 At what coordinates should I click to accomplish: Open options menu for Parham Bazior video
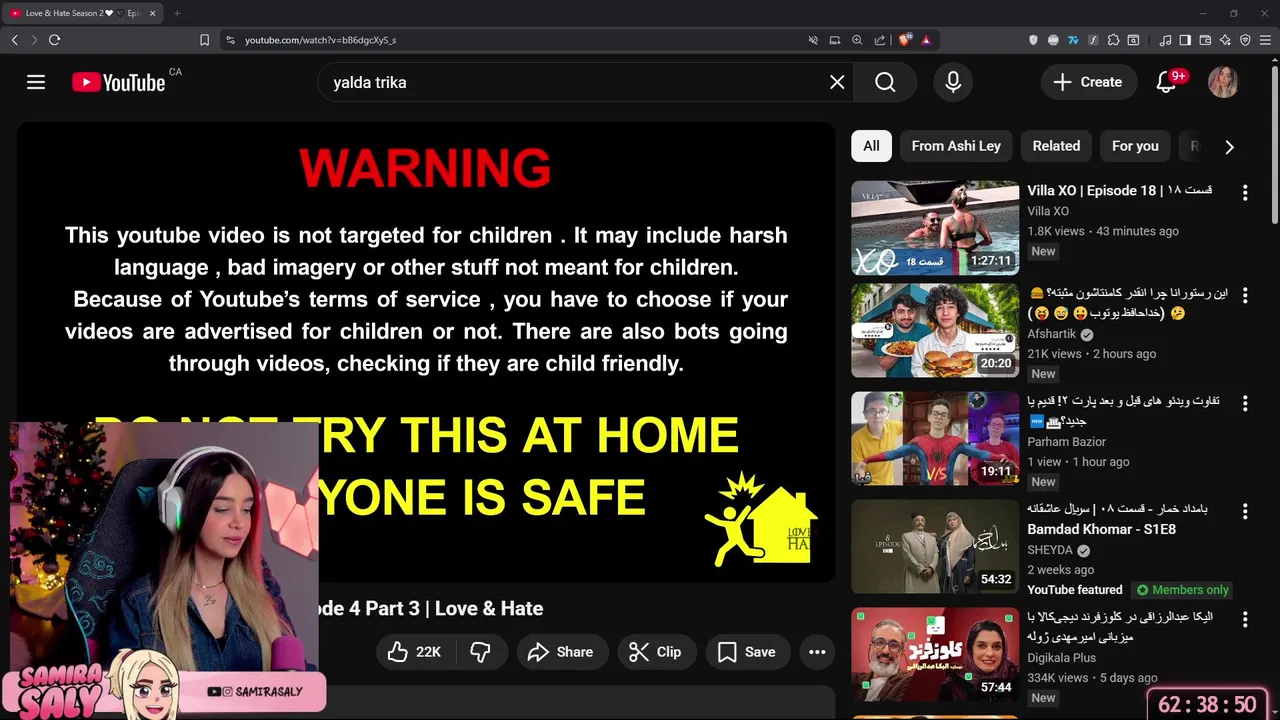click(x=1245, y=403)
